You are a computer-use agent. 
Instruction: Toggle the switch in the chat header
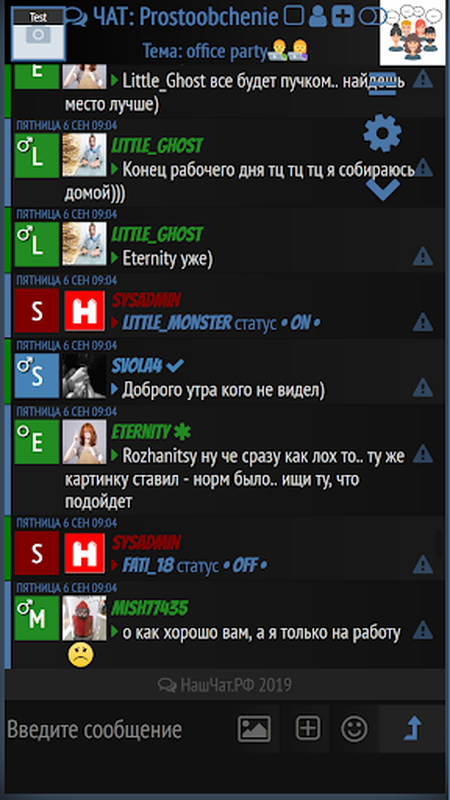tap(373, 17)
